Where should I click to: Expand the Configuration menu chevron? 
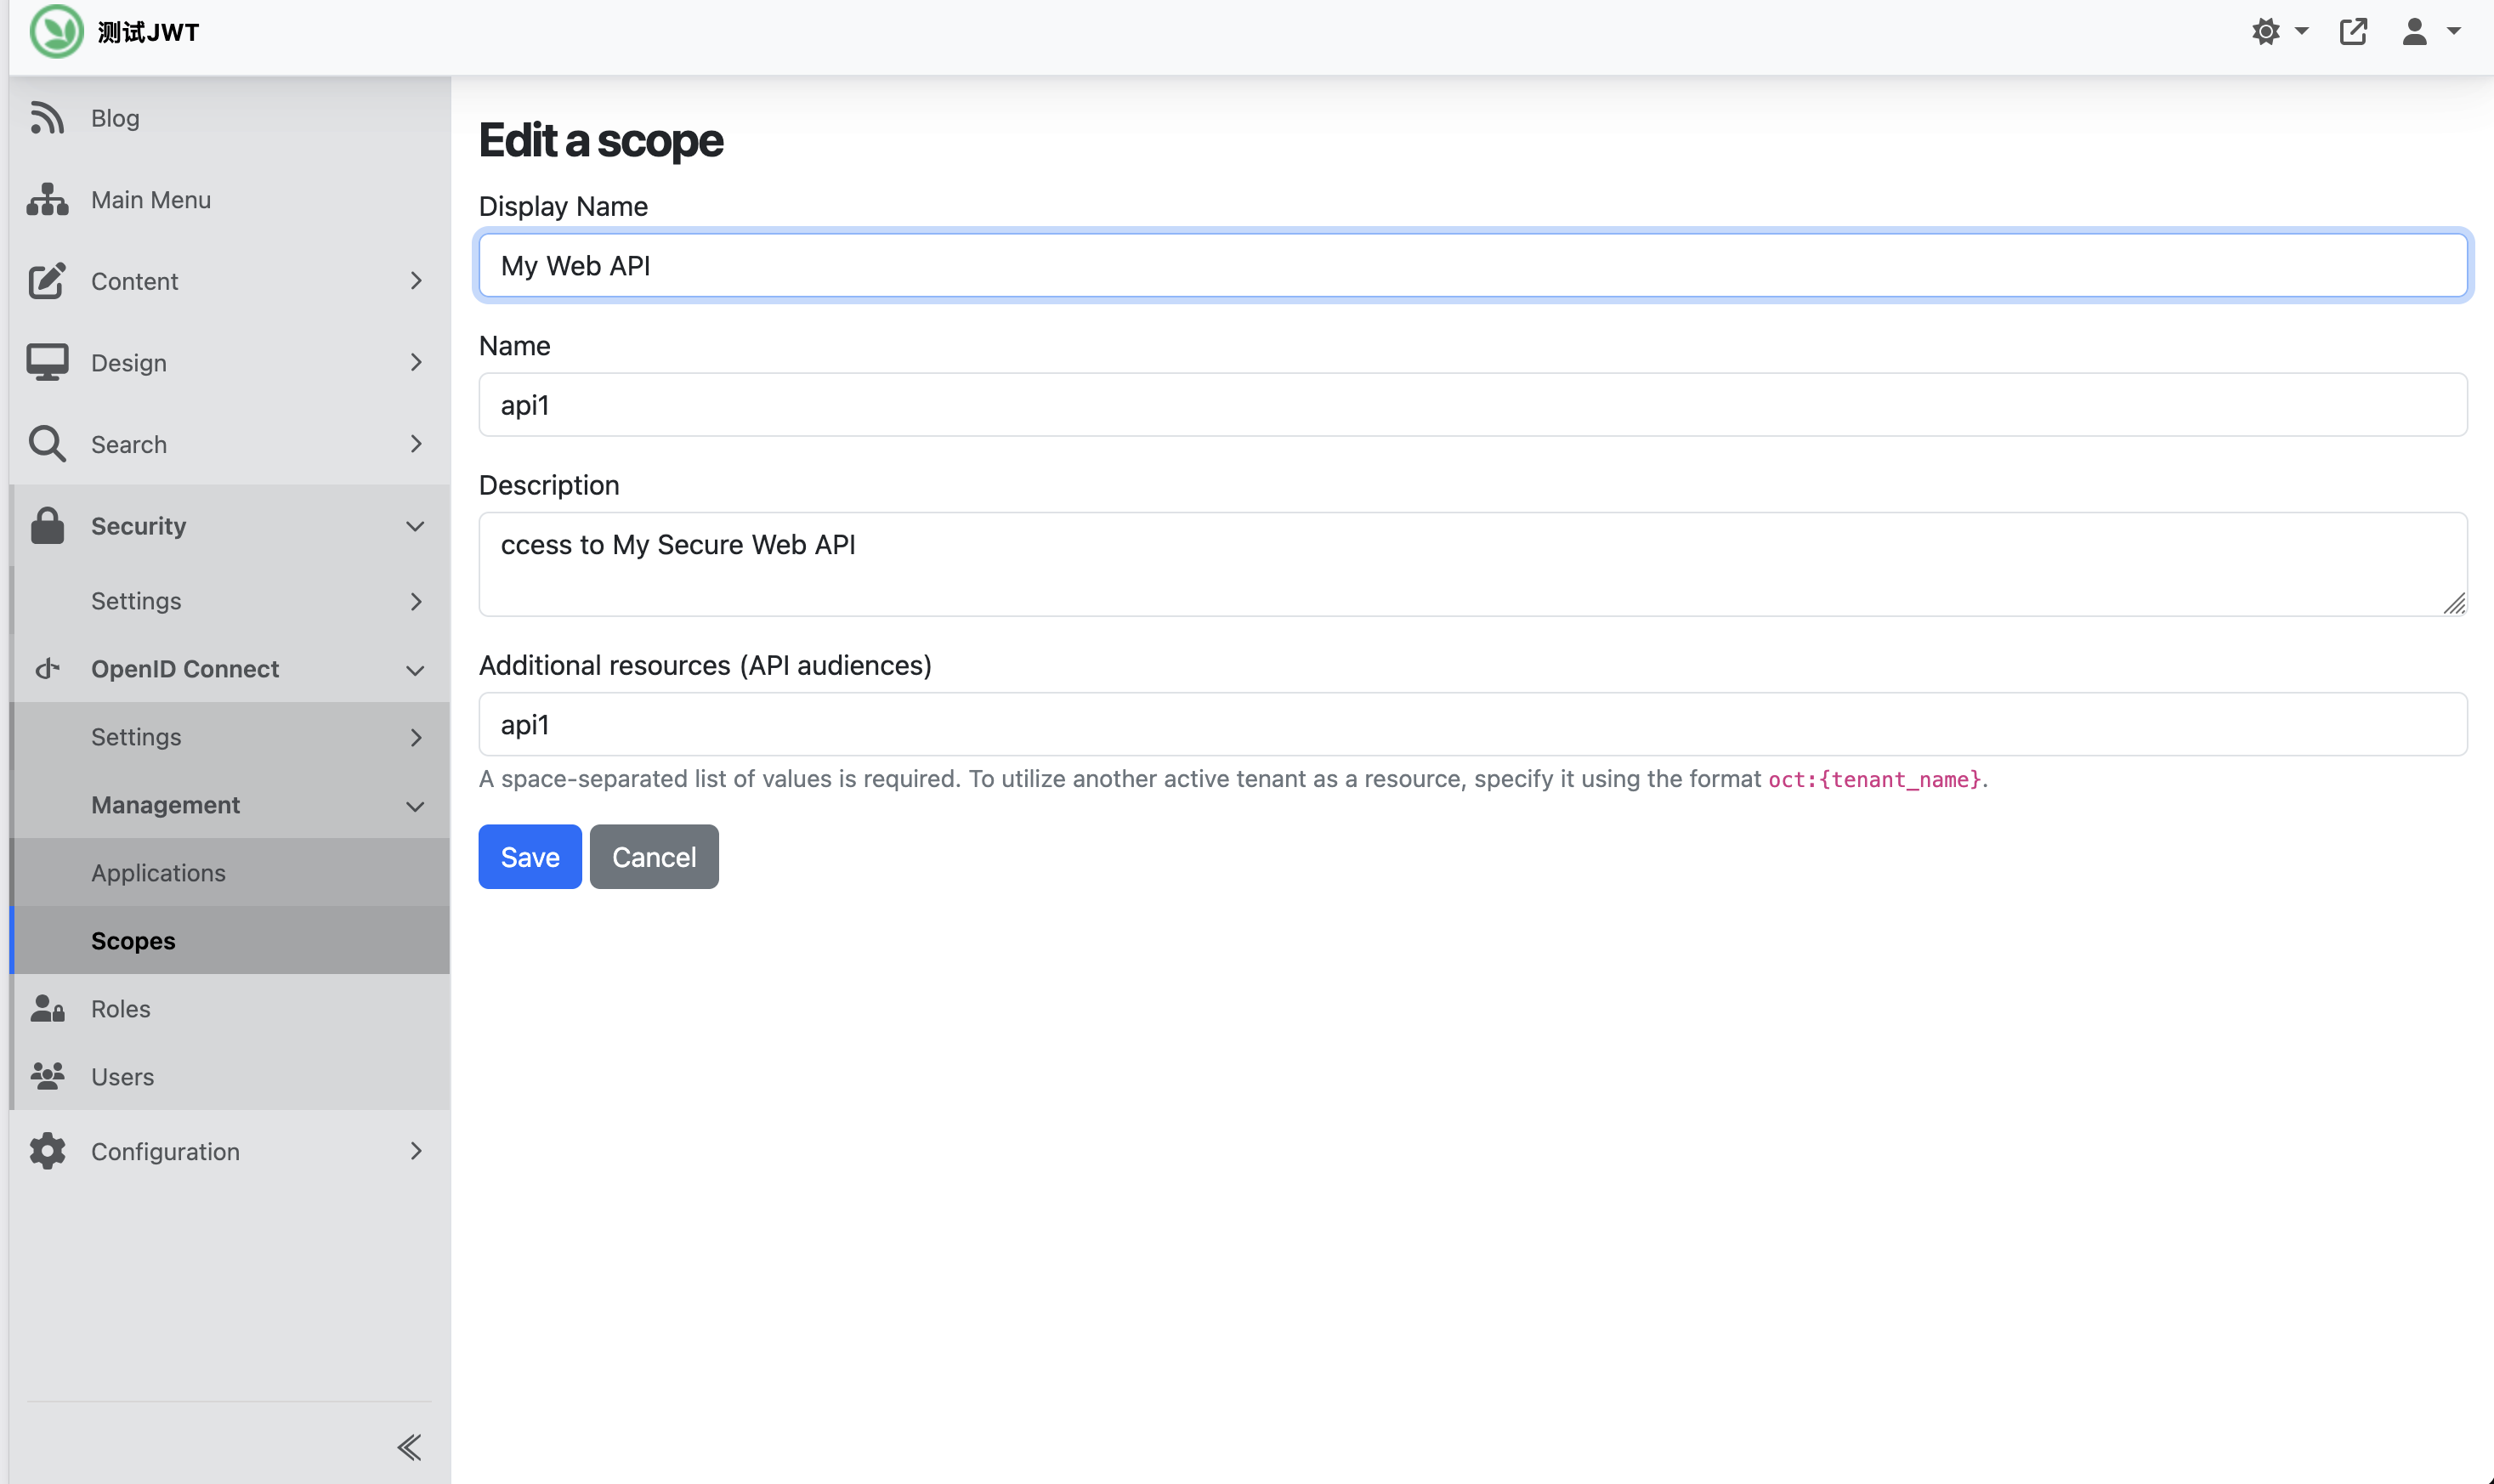tap(416, 1151)
